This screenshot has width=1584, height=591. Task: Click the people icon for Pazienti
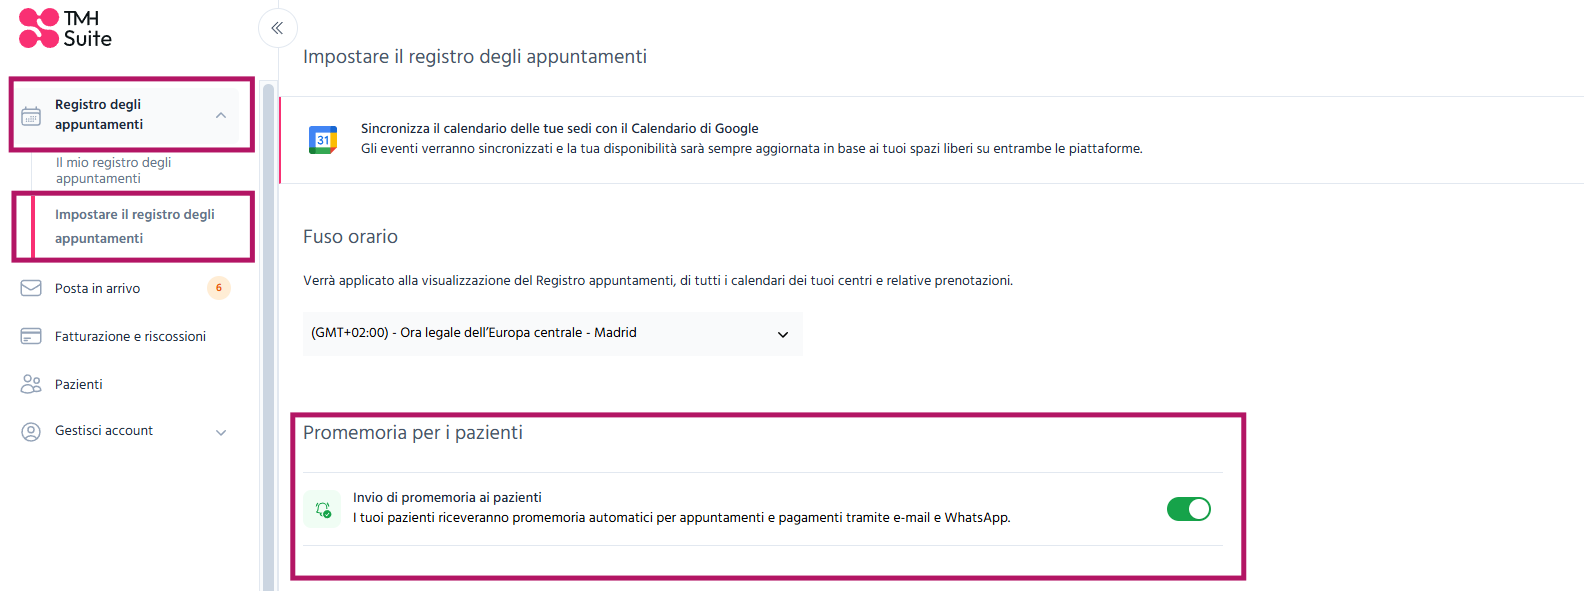click(x=31, y=384)
